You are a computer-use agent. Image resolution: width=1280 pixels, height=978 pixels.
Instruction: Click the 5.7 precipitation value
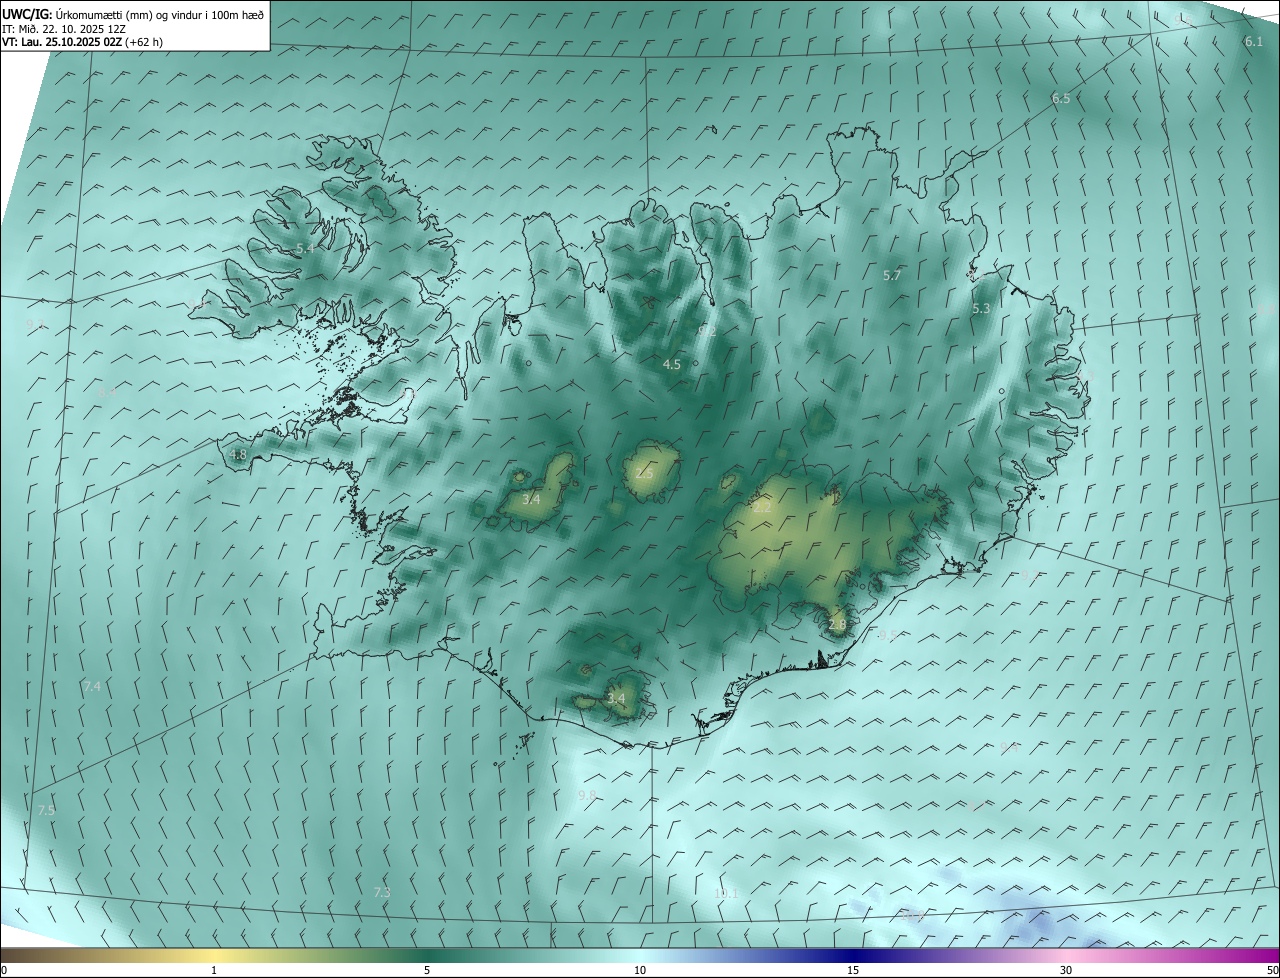pyautogui.click(x=892, y=275)
